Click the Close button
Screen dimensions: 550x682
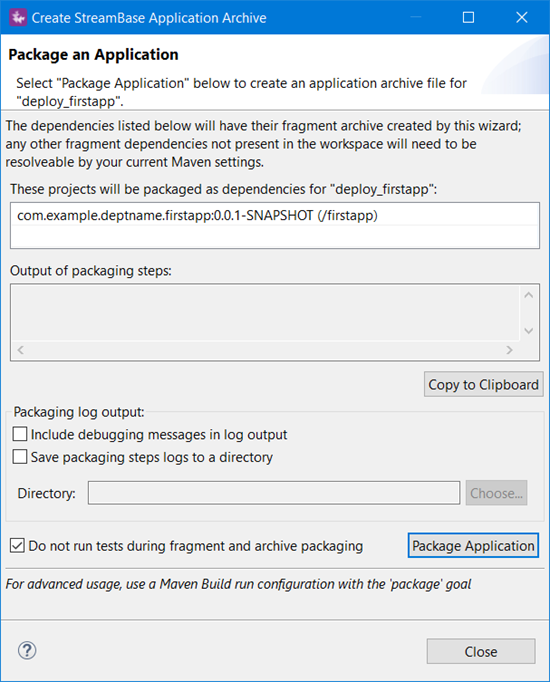click(x=481, y=651)
